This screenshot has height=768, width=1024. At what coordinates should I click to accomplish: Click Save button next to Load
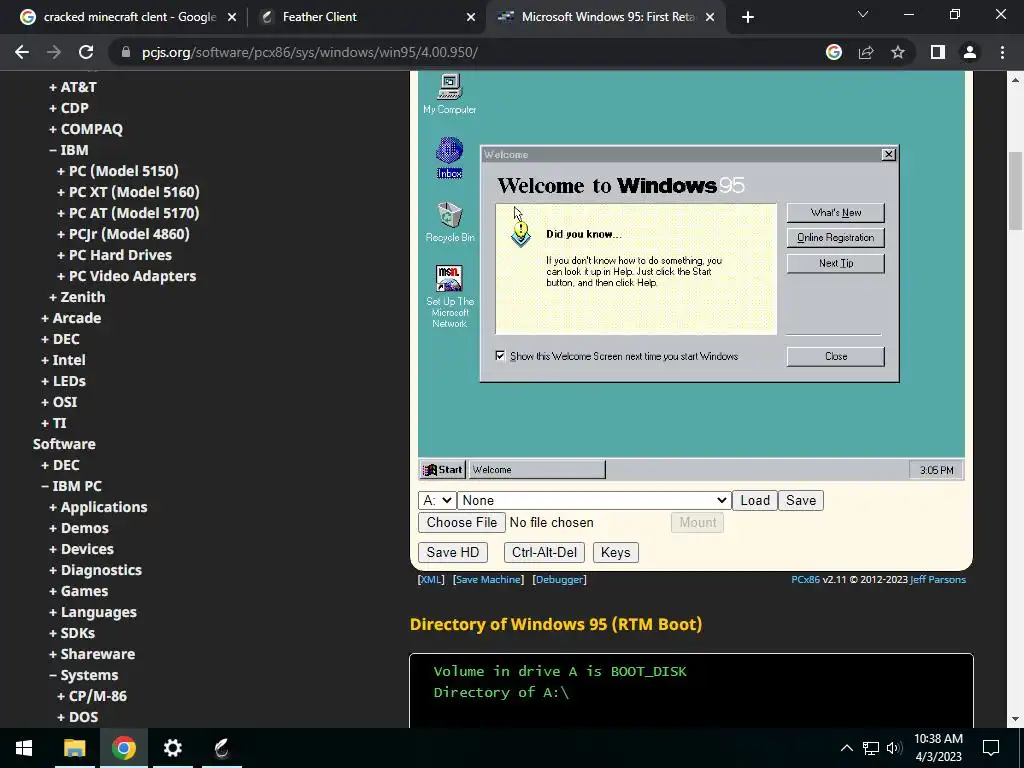[x=801, y=500]
